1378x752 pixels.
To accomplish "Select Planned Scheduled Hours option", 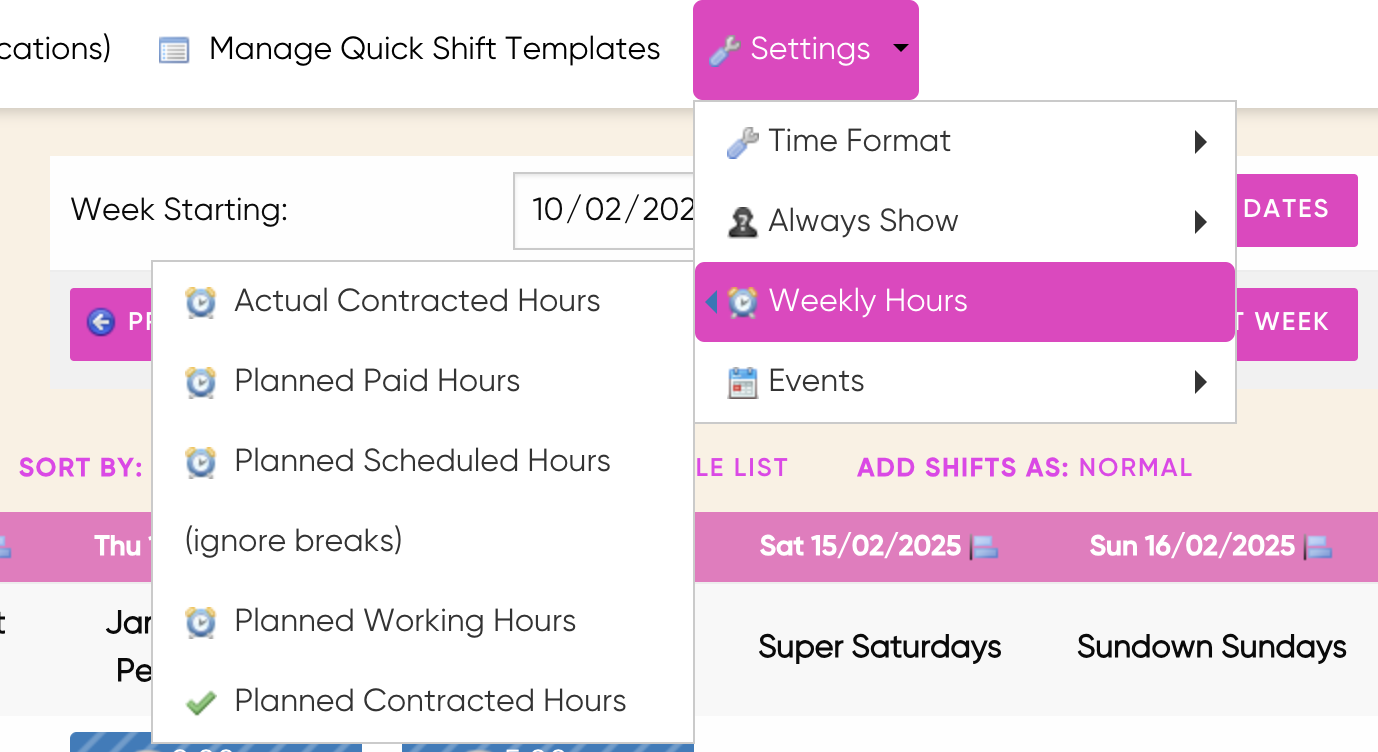I will [421, 461].
